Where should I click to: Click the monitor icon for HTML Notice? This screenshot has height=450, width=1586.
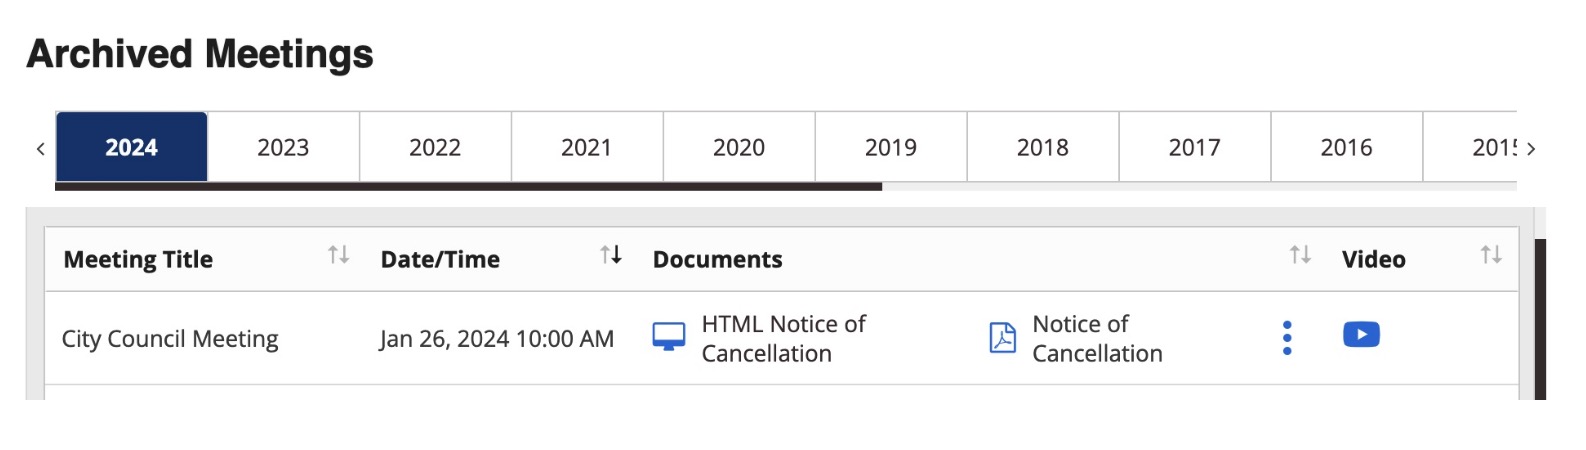click(x=669, y=337)
